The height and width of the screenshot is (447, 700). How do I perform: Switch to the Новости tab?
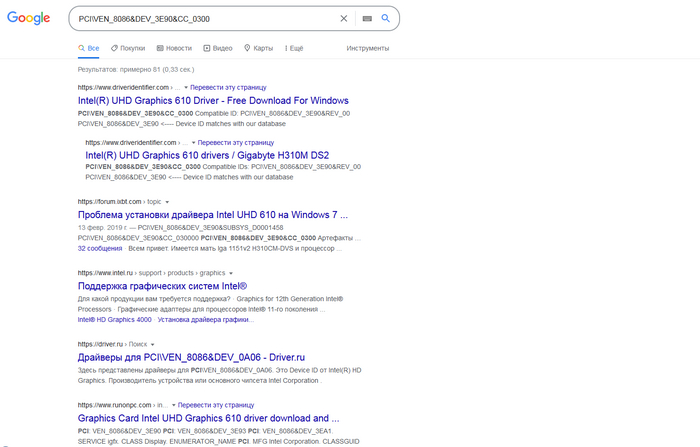(x=174, y=48)
